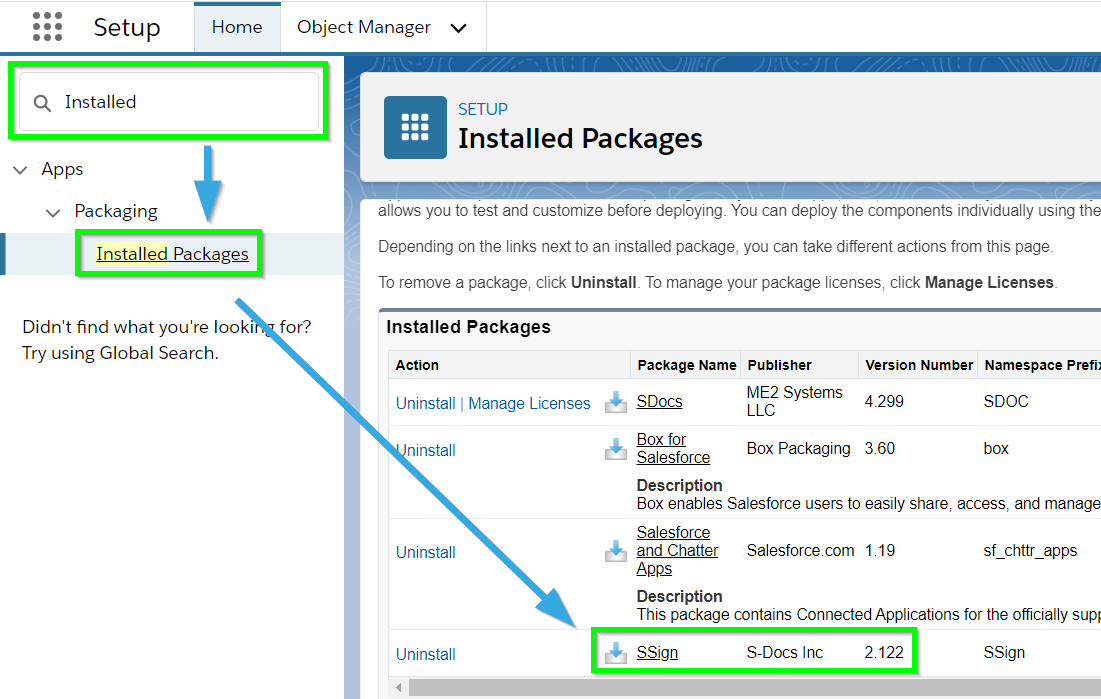The width and height of the screenshot is (1101, 699).
Task: Collapse the Packaging tree node
Action: click(x=53, y=212)
